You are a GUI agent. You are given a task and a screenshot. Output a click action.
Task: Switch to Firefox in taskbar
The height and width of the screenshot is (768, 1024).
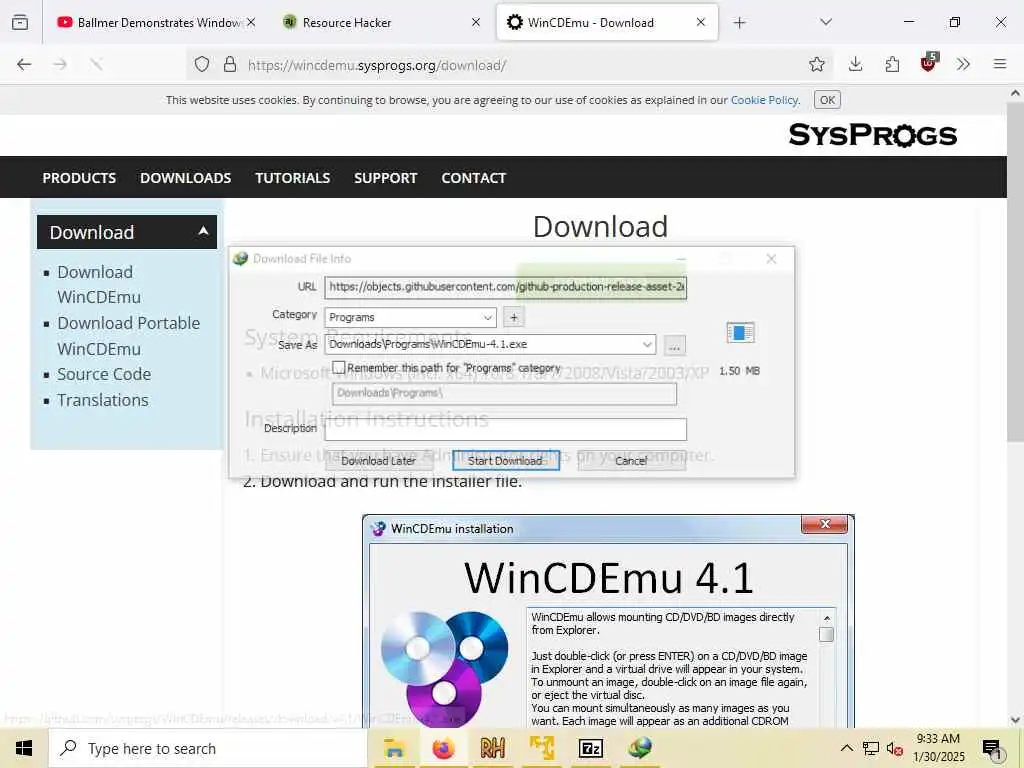[x=443, y=748]
